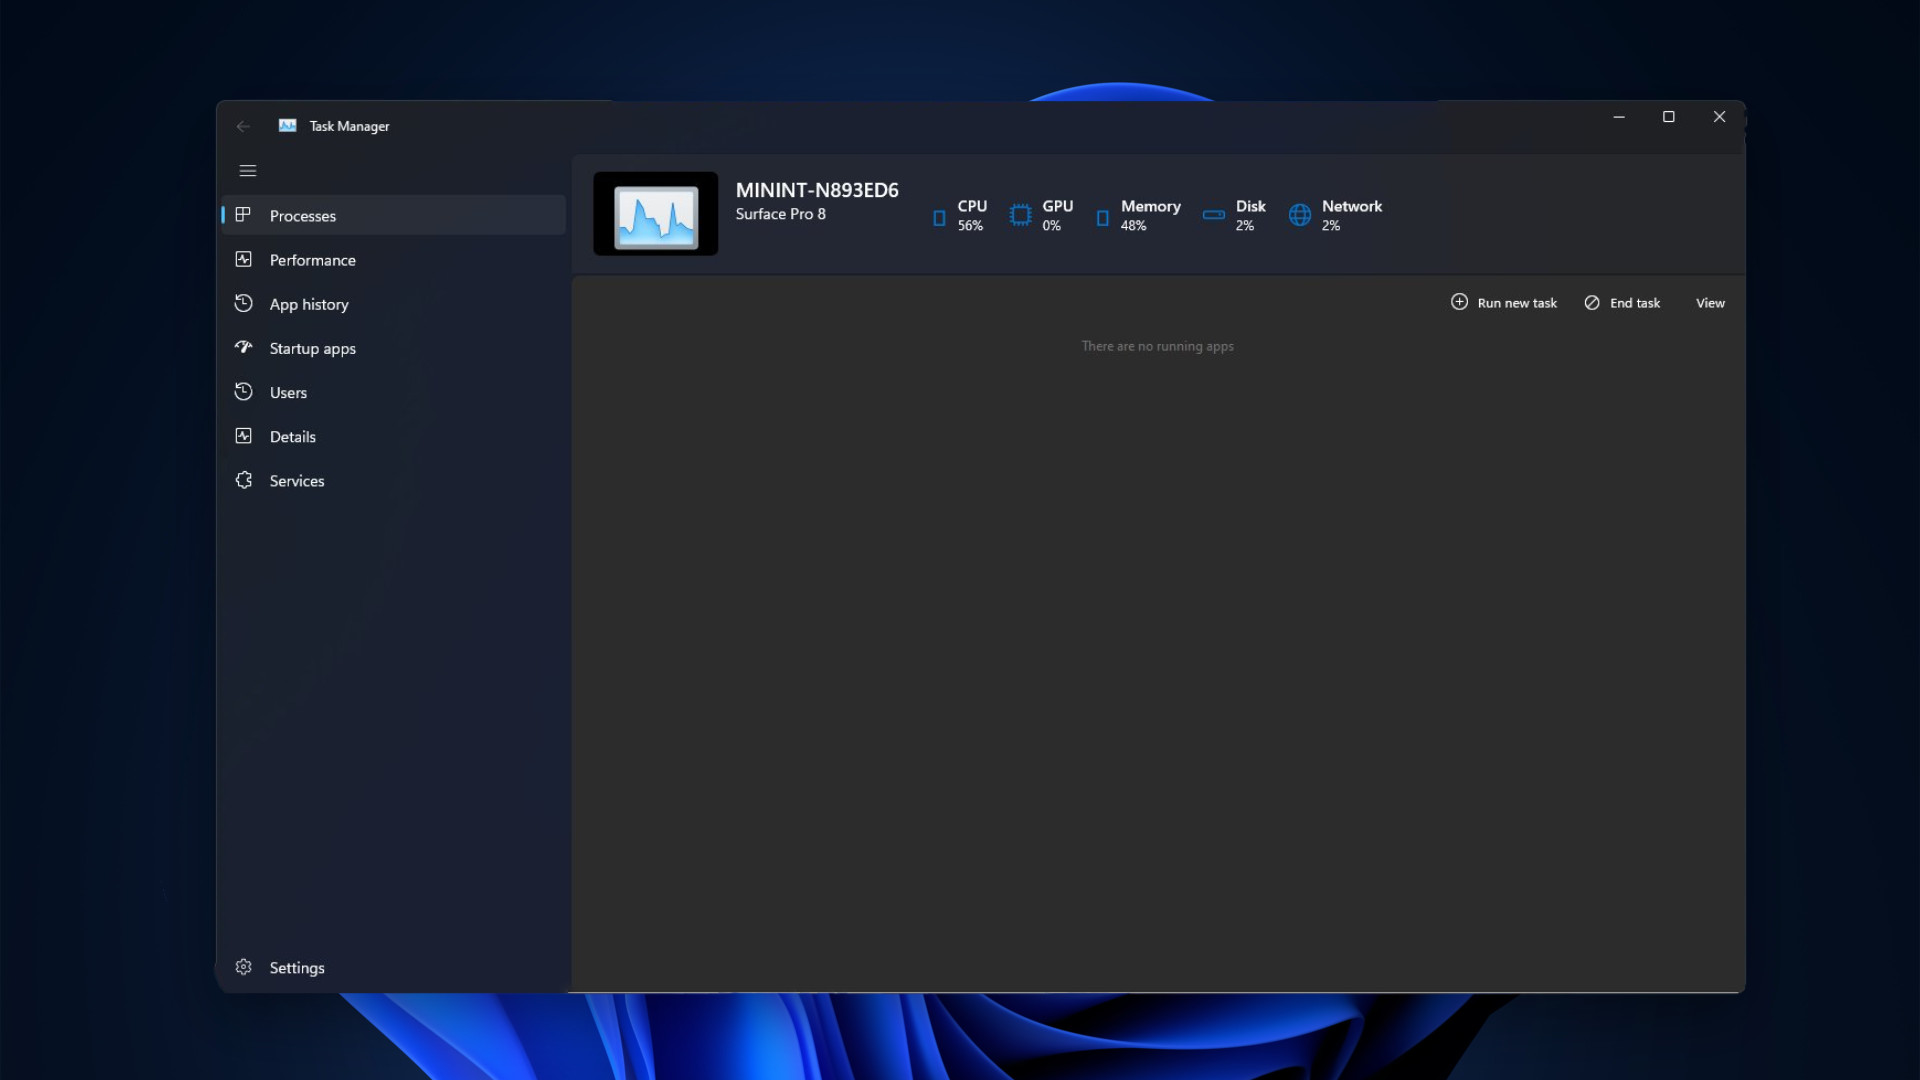This screenshot has height=1080, width=1920.
Task: Click the Network globe icon
Action: pos(1299,215)
